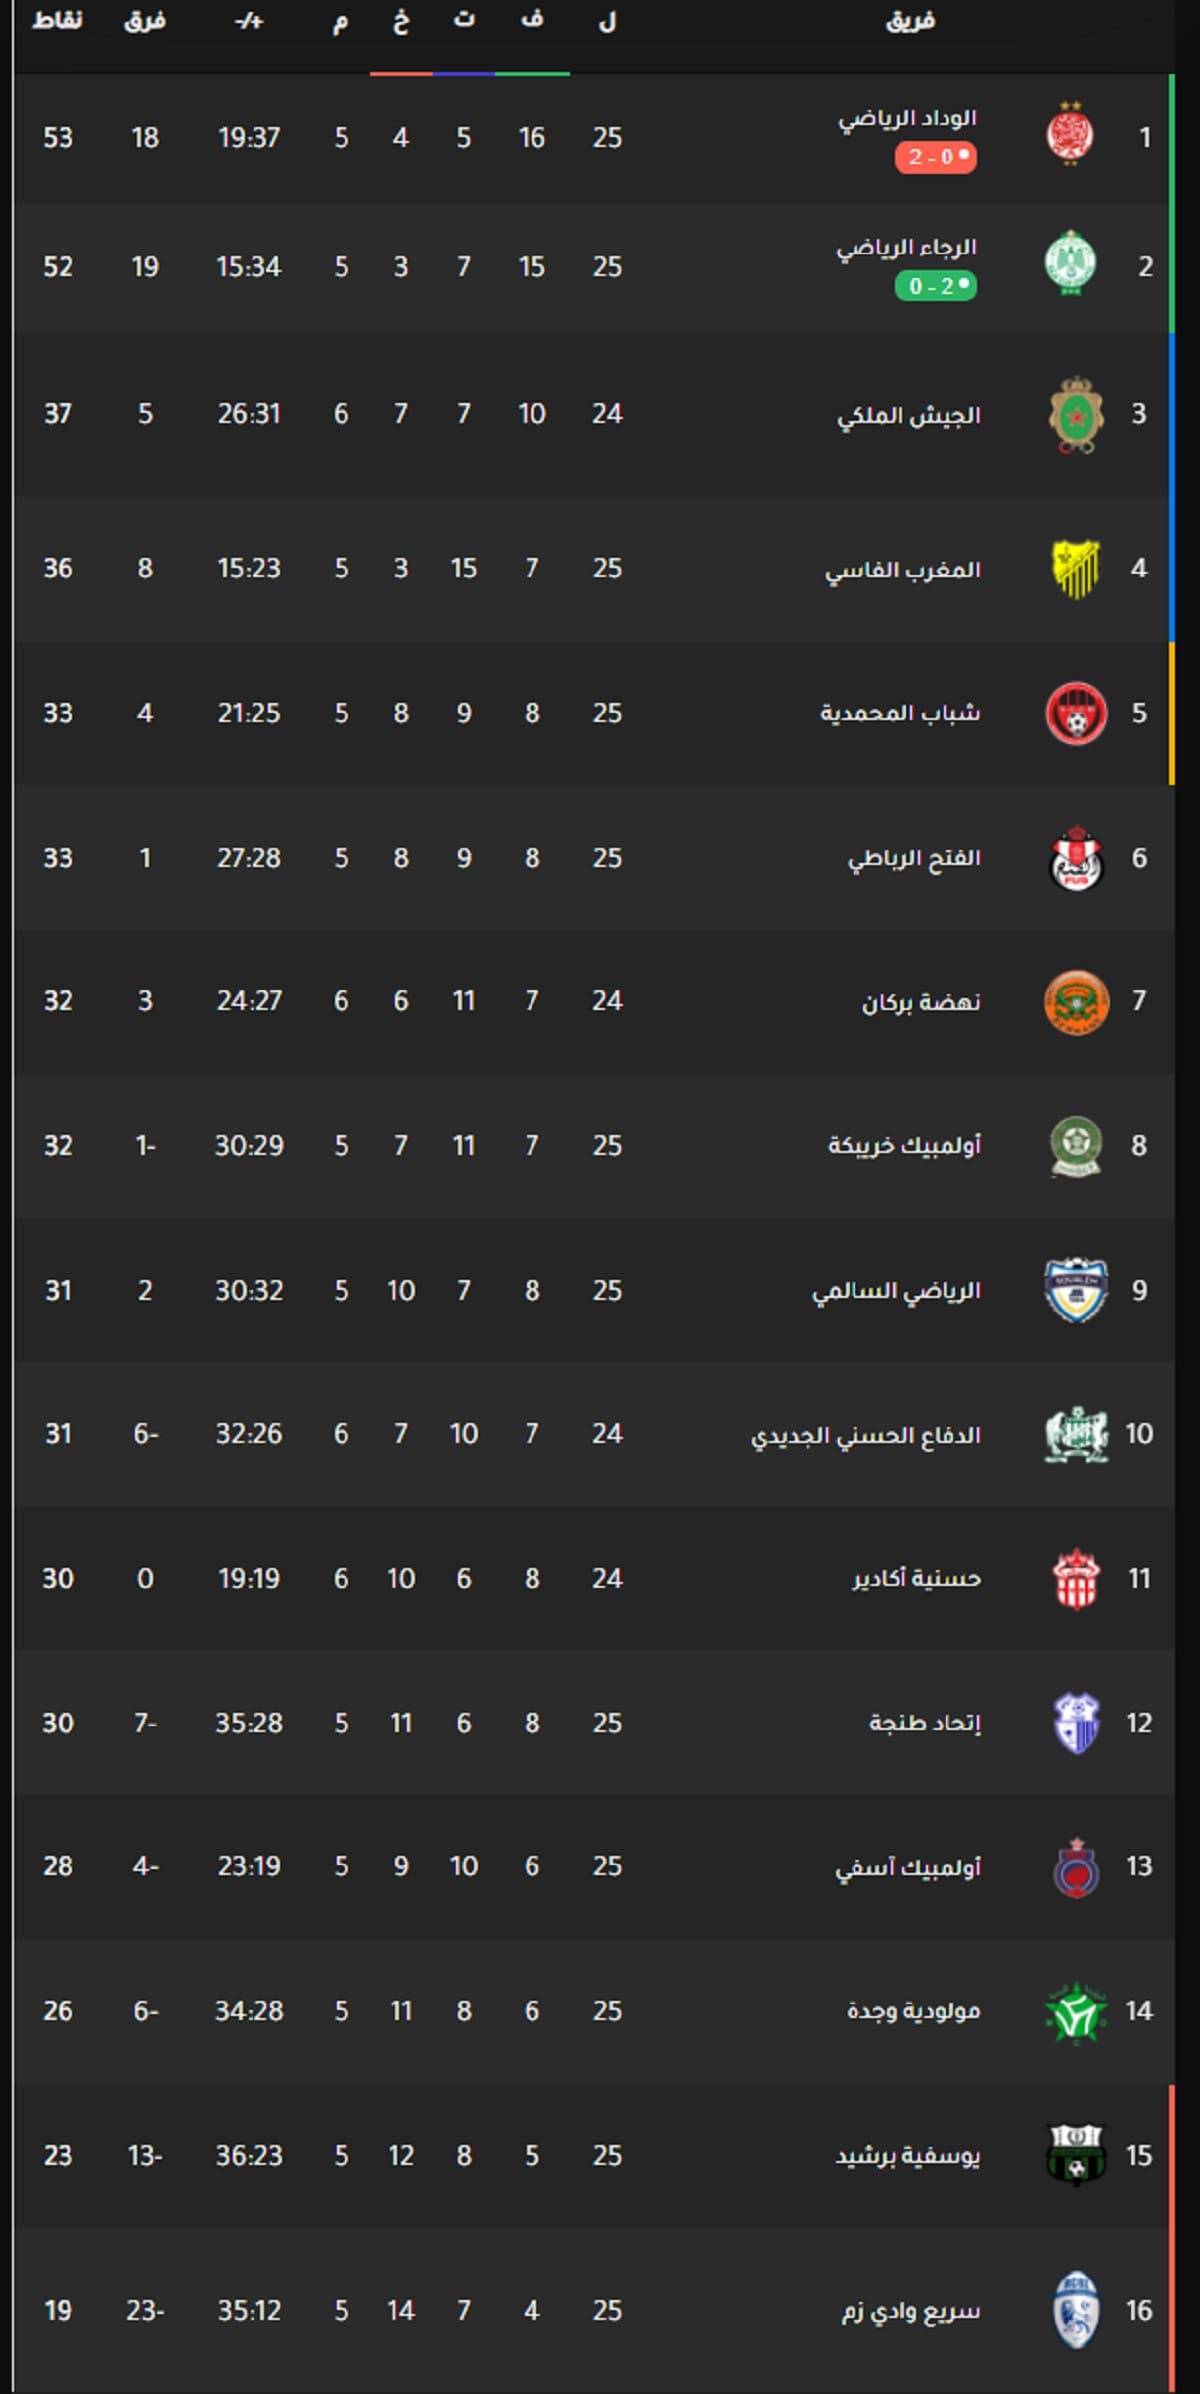
Task: Open the Youssoufia Berrechid team logo
Action: point(1076,2155)
